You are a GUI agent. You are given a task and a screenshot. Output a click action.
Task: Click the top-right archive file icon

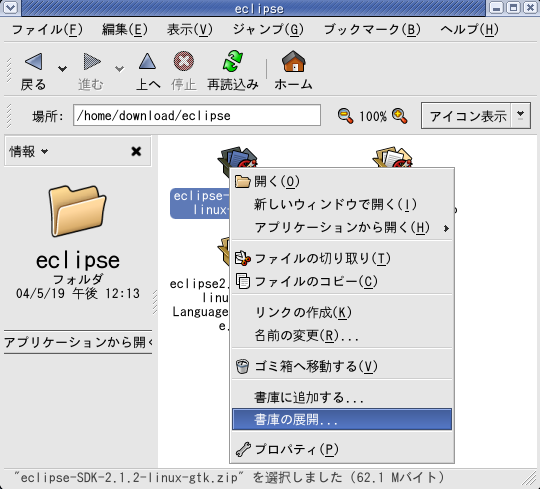click(392, 157)
